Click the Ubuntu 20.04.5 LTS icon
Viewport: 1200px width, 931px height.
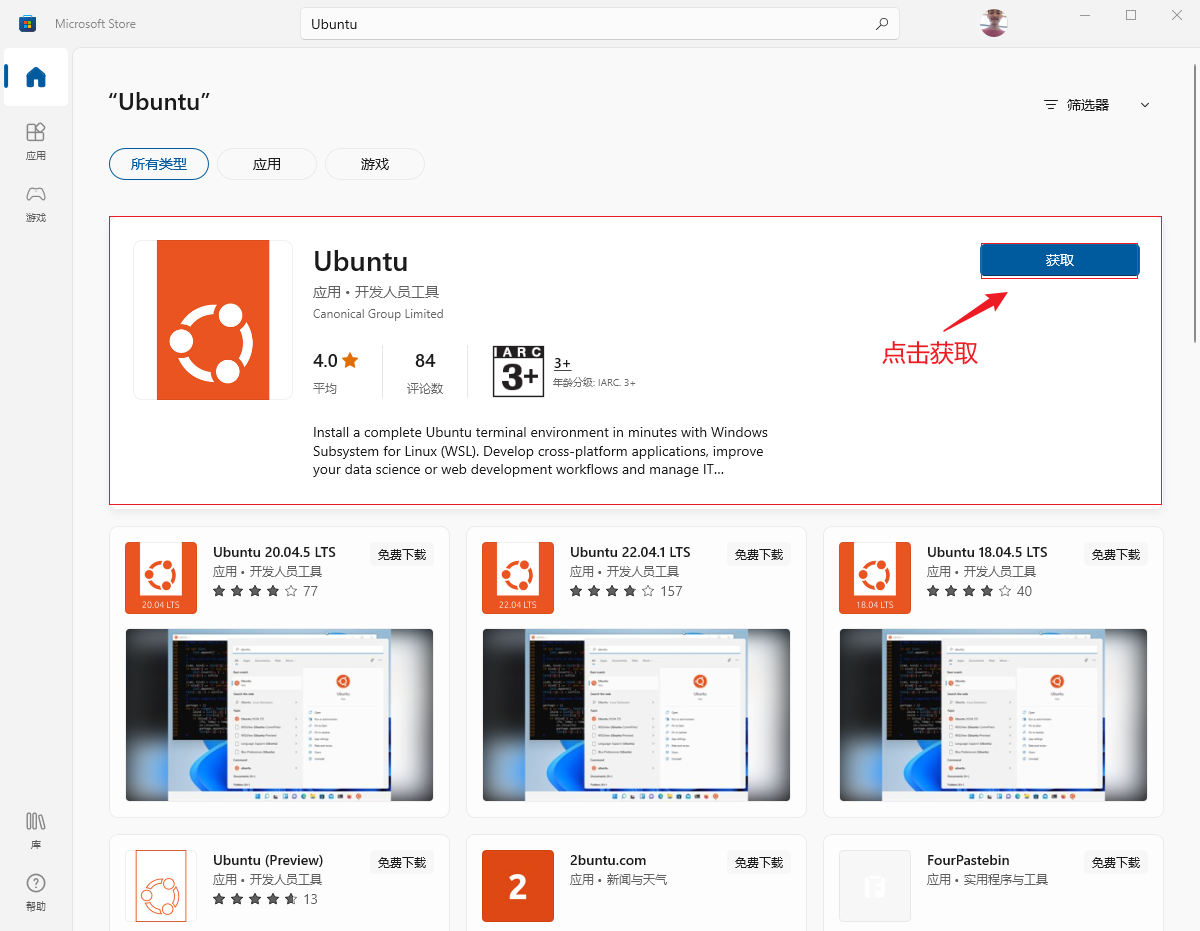point(160,578)
